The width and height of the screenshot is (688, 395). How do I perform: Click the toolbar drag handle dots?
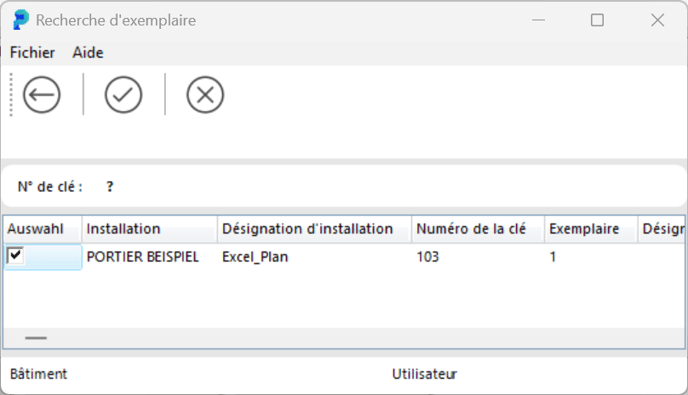11,95
